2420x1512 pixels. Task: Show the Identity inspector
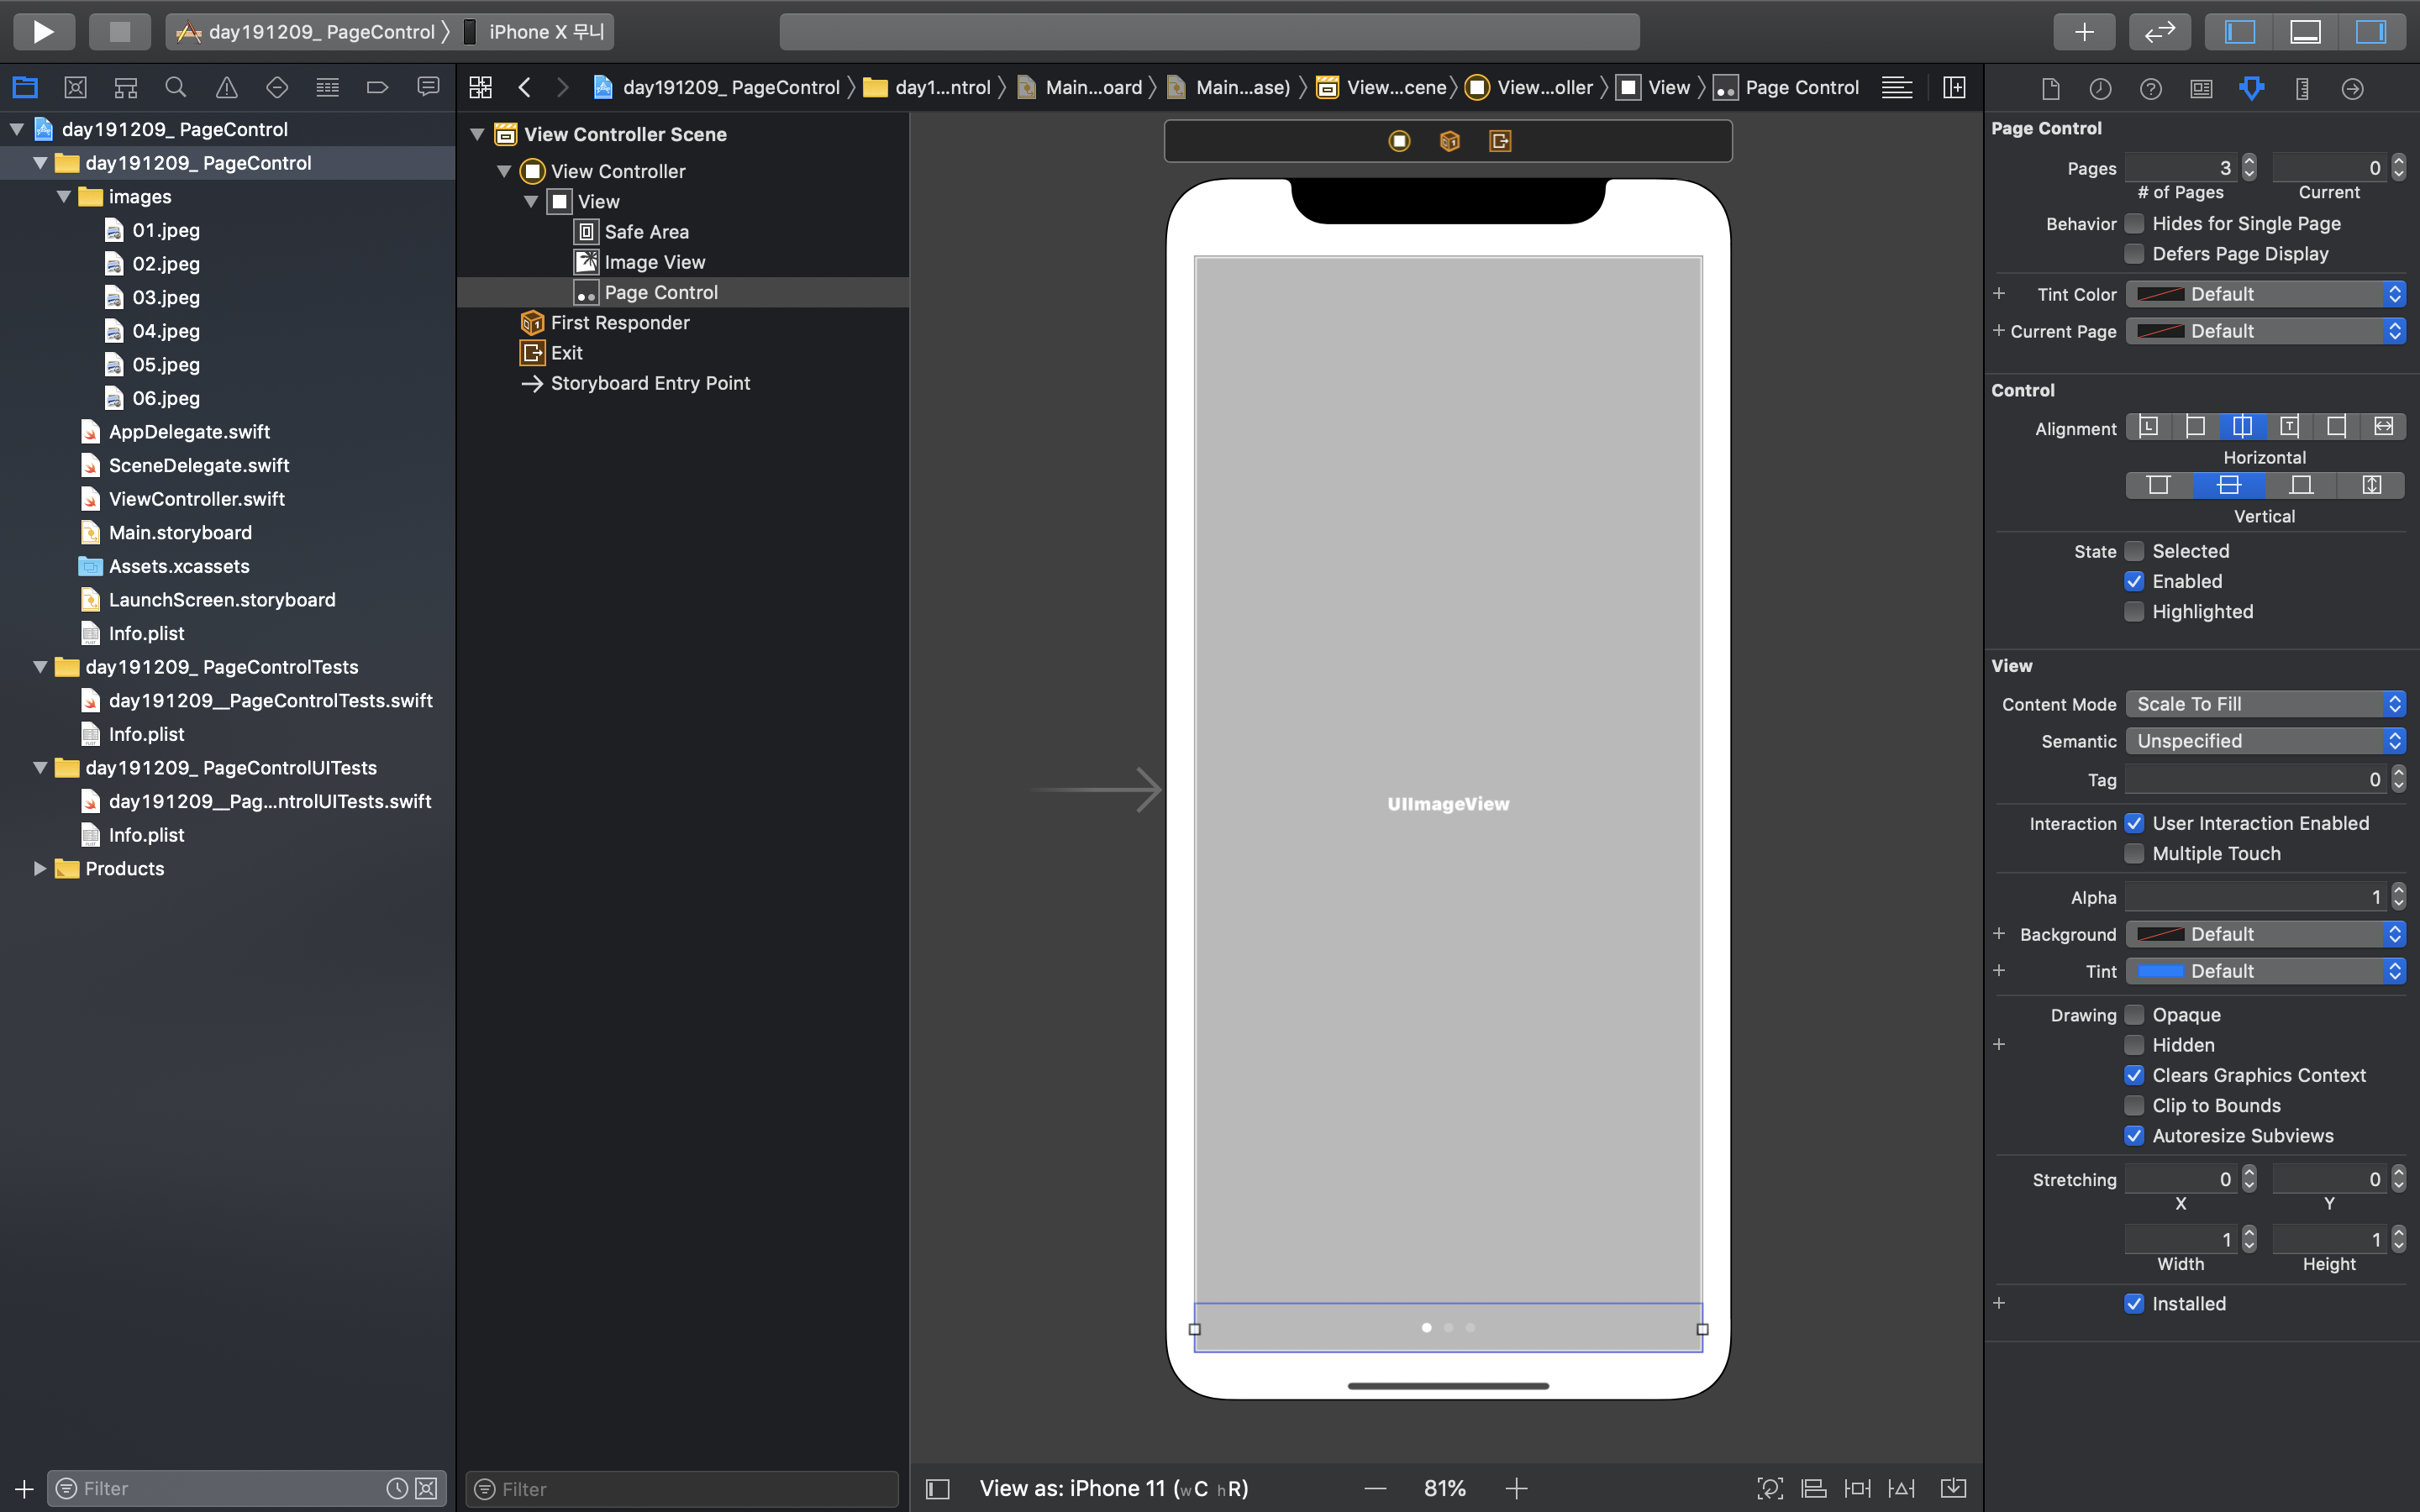[2201, 89]
